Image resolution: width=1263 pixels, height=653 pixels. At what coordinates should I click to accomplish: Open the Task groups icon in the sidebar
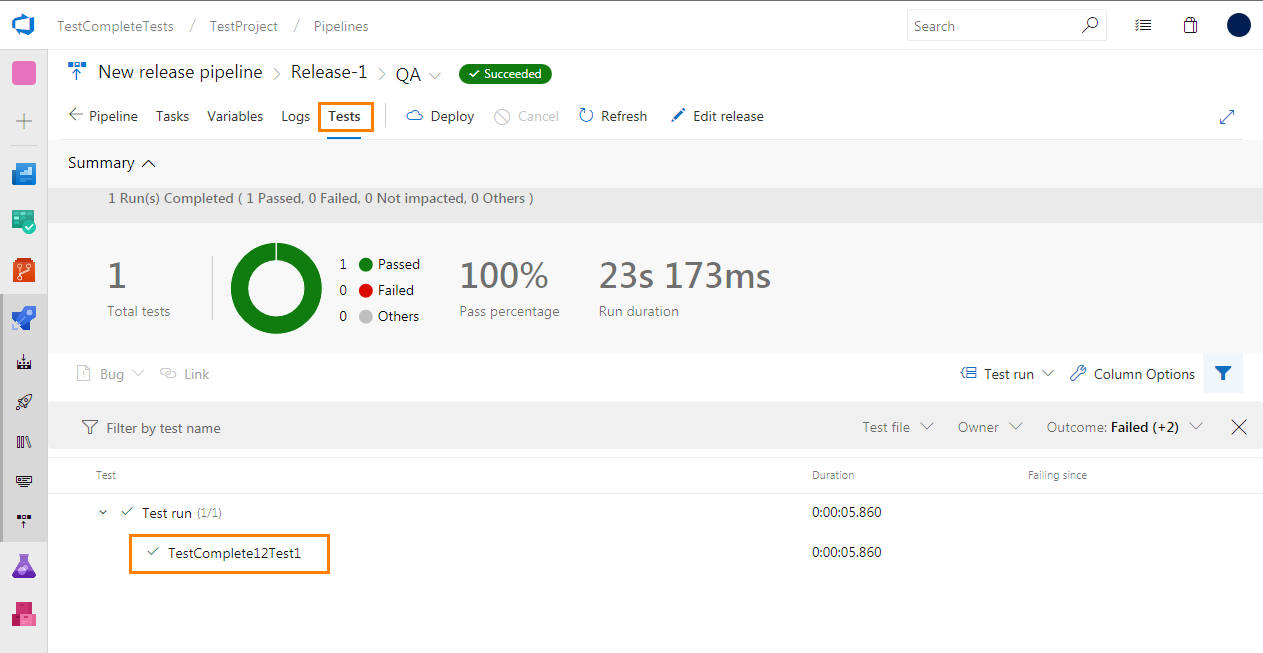pos(24,481)
